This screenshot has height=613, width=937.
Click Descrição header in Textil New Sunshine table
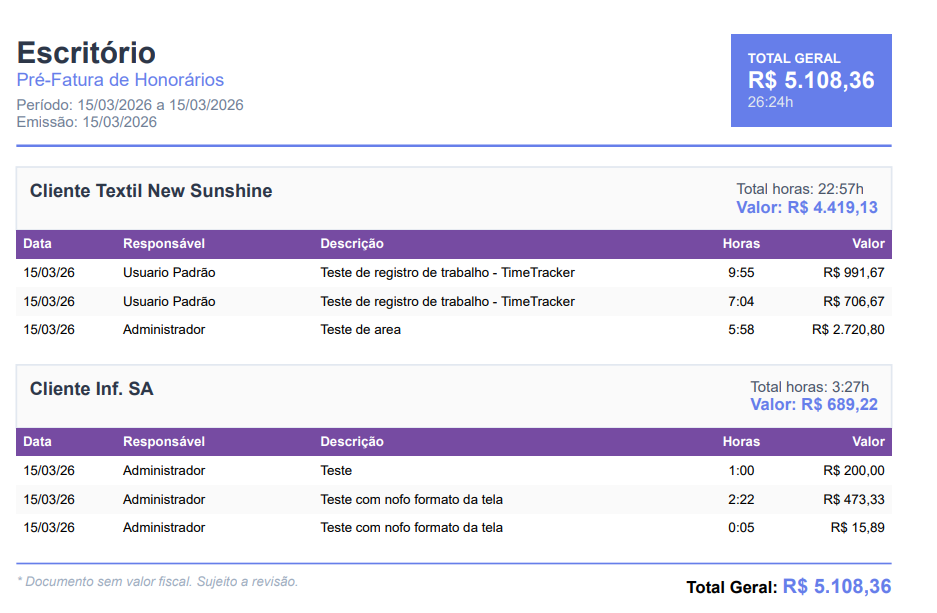[x=351, y=244]
